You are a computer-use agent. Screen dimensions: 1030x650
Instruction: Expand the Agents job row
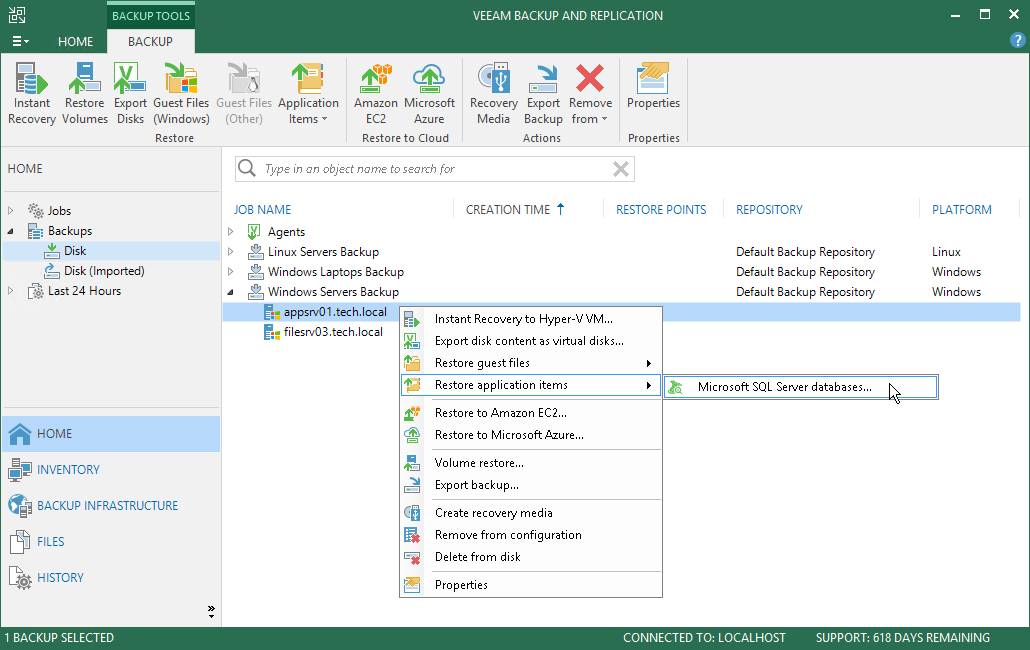pyautogui.click(x=231, y=232)
